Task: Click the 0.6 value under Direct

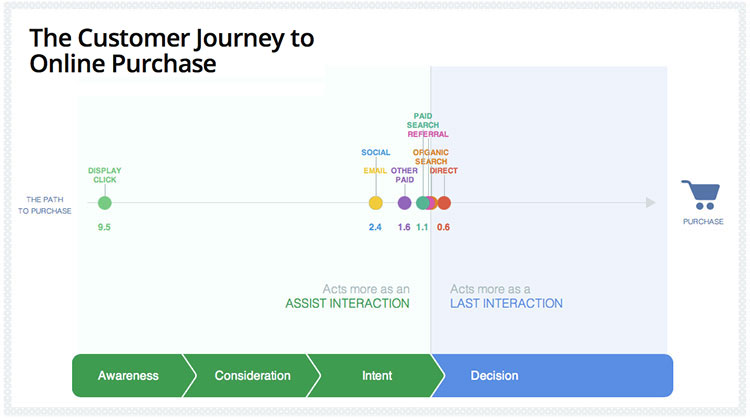Action: tap(443, 227)
